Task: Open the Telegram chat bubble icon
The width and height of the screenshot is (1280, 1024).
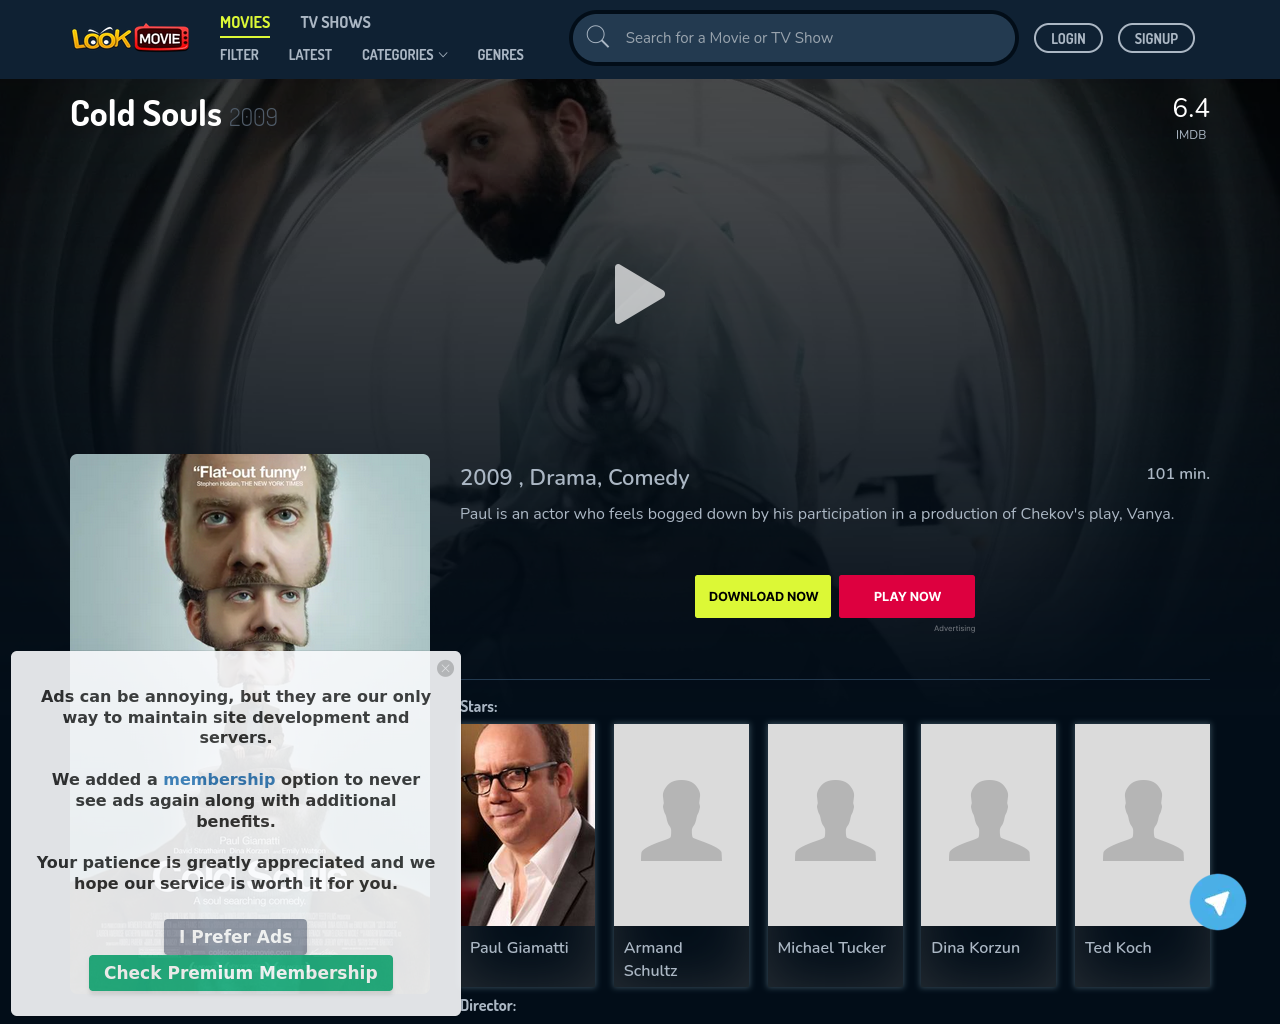Action: (1217, 902)
